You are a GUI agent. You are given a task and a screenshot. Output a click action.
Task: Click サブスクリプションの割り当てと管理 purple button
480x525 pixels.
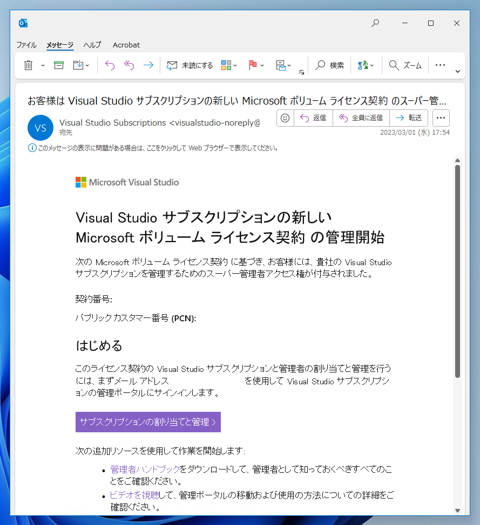148,422
